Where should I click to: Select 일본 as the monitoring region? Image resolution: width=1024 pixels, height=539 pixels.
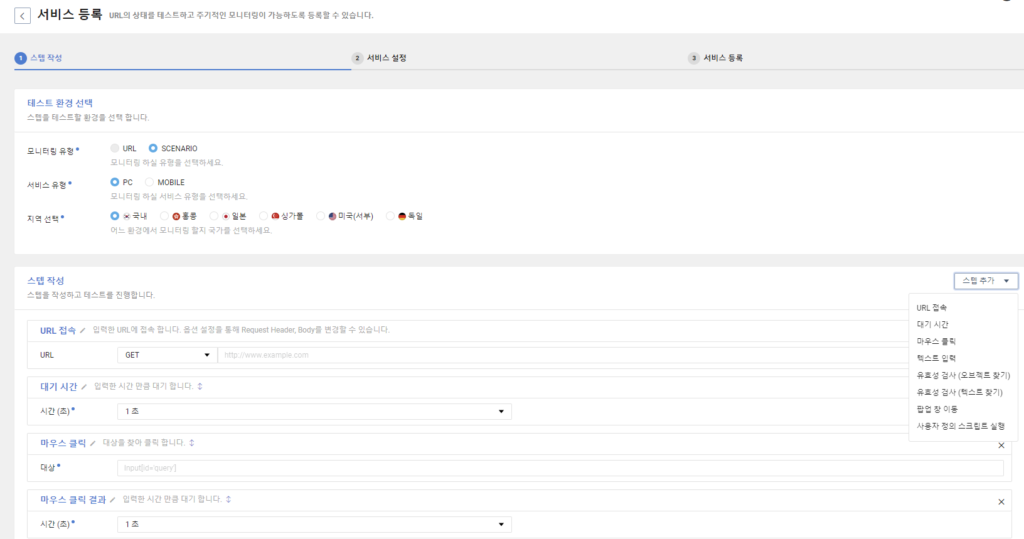click(214, 216)
